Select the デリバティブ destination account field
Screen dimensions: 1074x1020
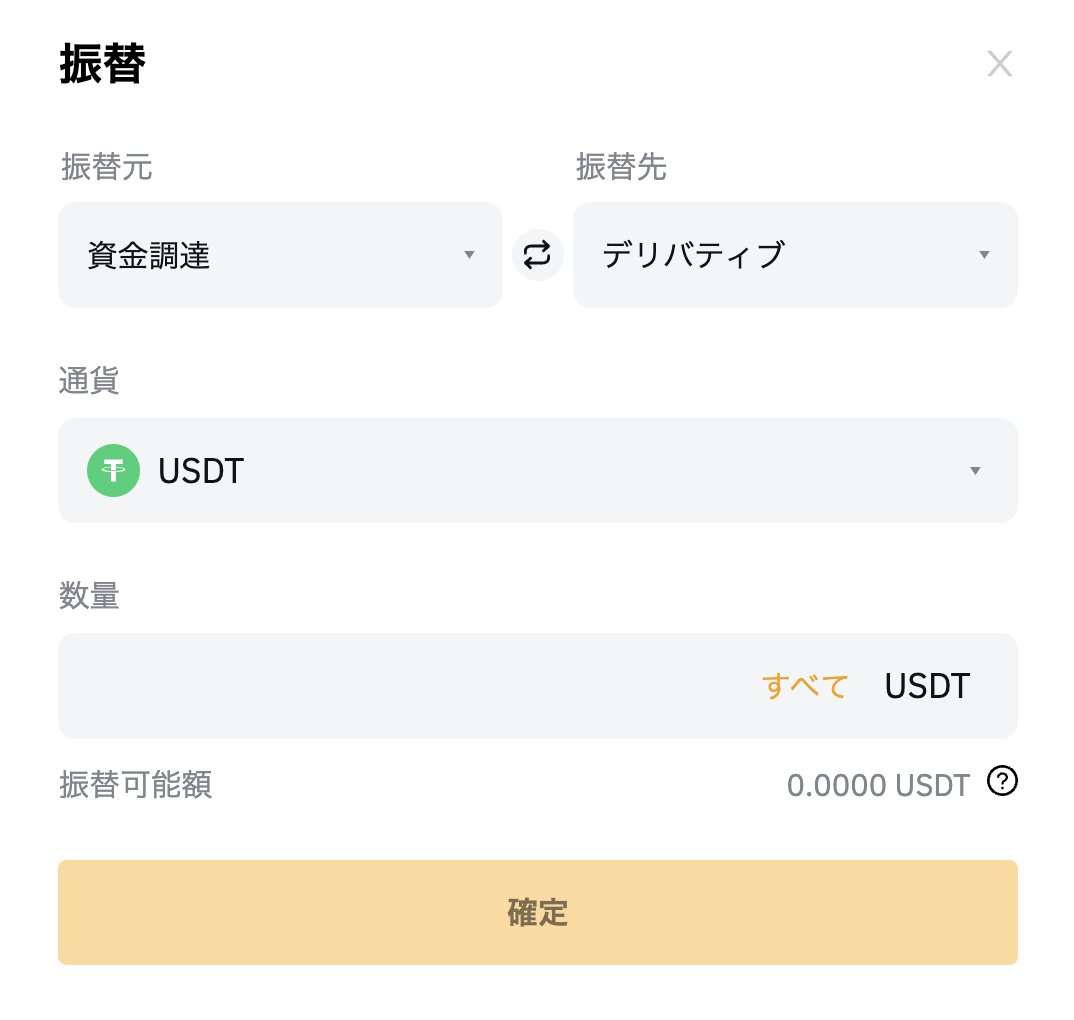[x=795, y=255]
